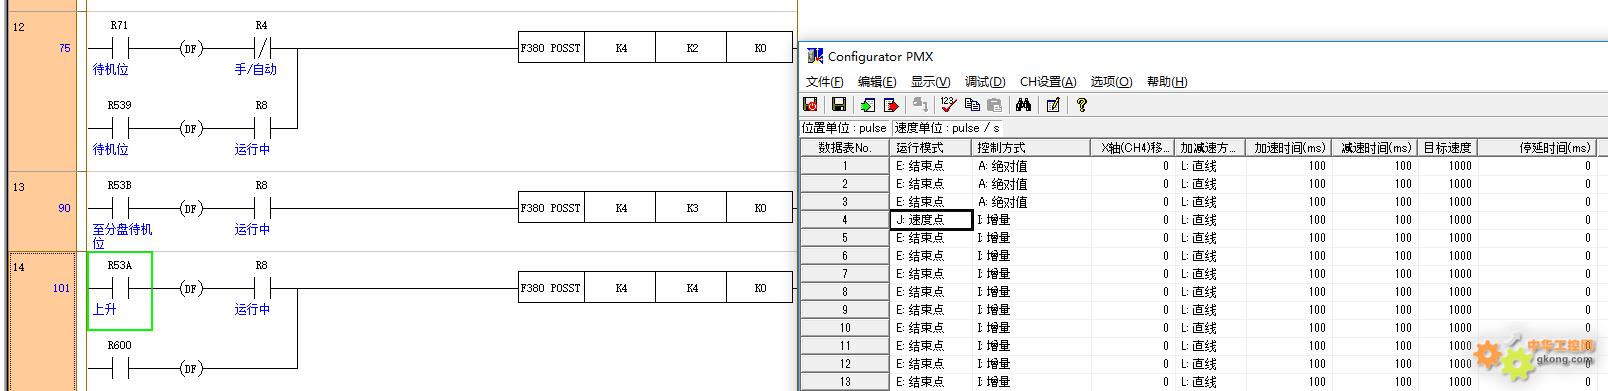Click the K3 operand in rung 13
Screen dimensions: 1608x391
(x=692, y=208)
